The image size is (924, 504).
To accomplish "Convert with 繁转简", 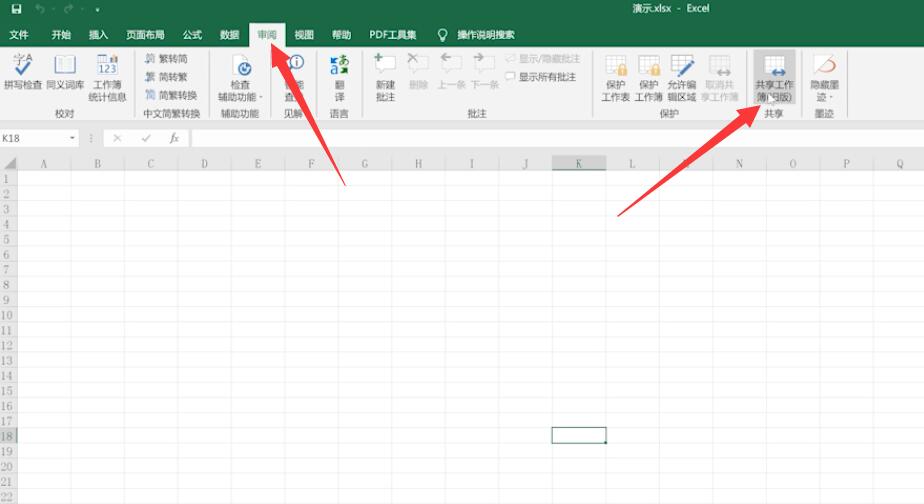I will 166,58.
